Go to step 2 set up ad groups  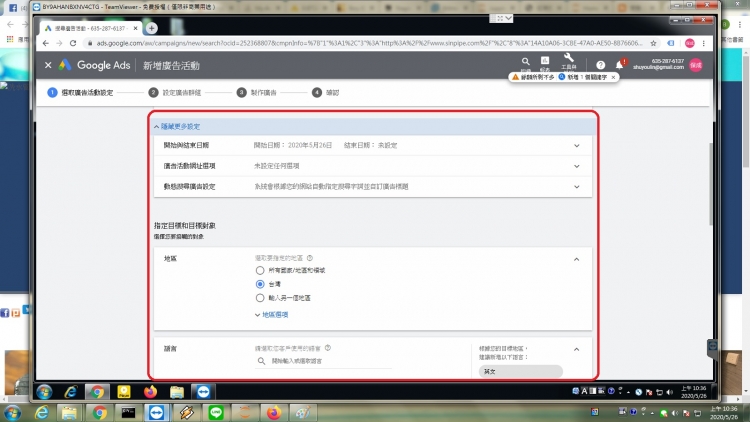175,93
